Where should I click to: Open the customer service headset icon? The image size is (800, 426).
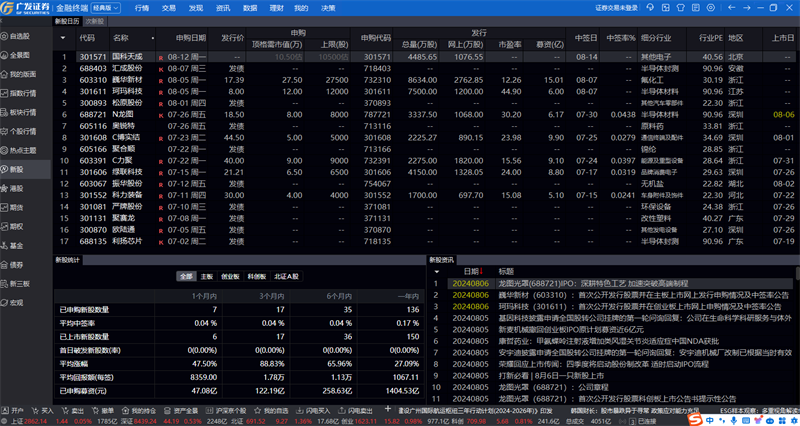point(650,8)
